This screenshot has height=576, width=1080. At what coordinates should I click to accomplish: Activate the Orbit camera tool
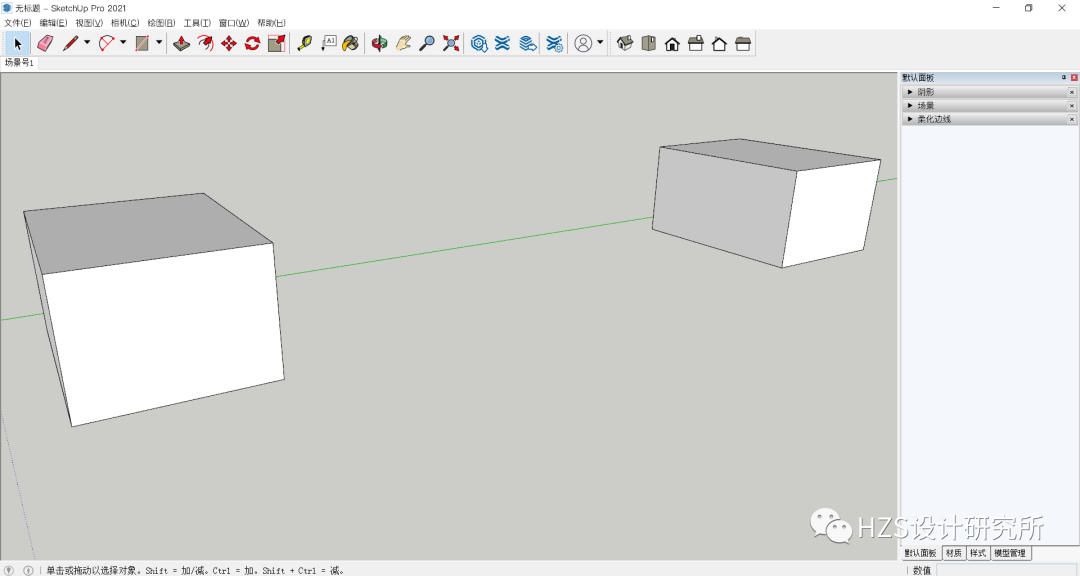[x=380, y=43]
